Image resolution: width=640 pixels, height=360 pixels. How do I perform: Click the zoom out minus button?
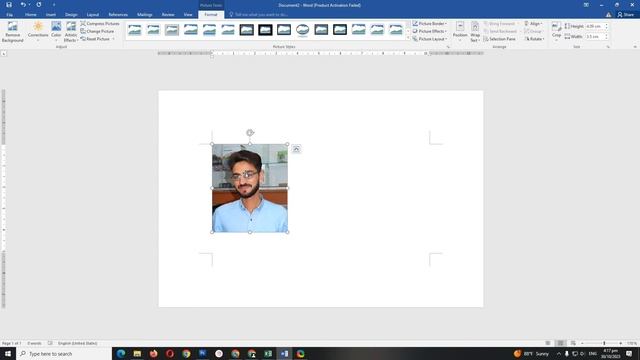[x=582, y=343]
